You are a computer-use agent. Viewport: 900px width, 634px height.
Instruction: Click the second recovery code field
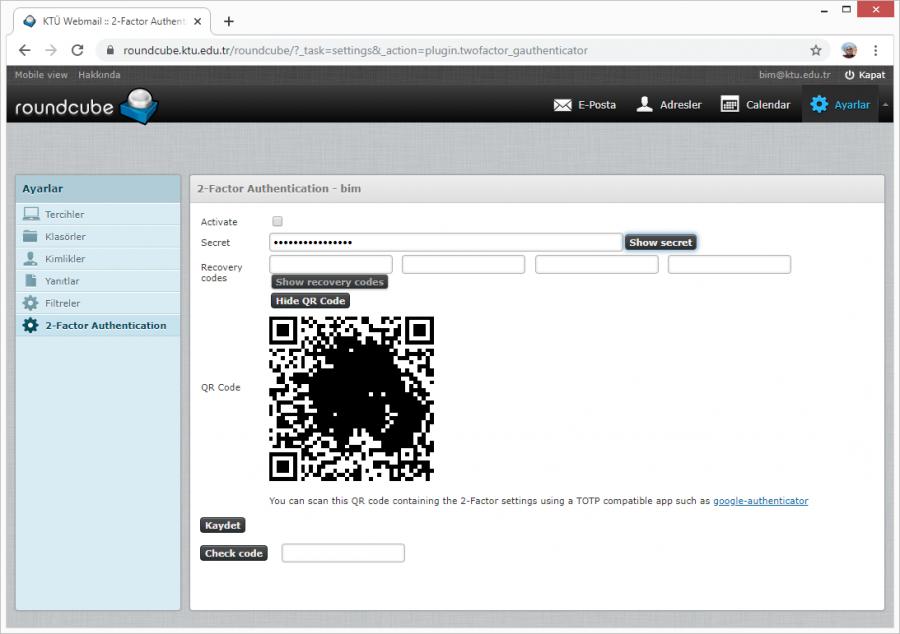(x=464, y=265)
